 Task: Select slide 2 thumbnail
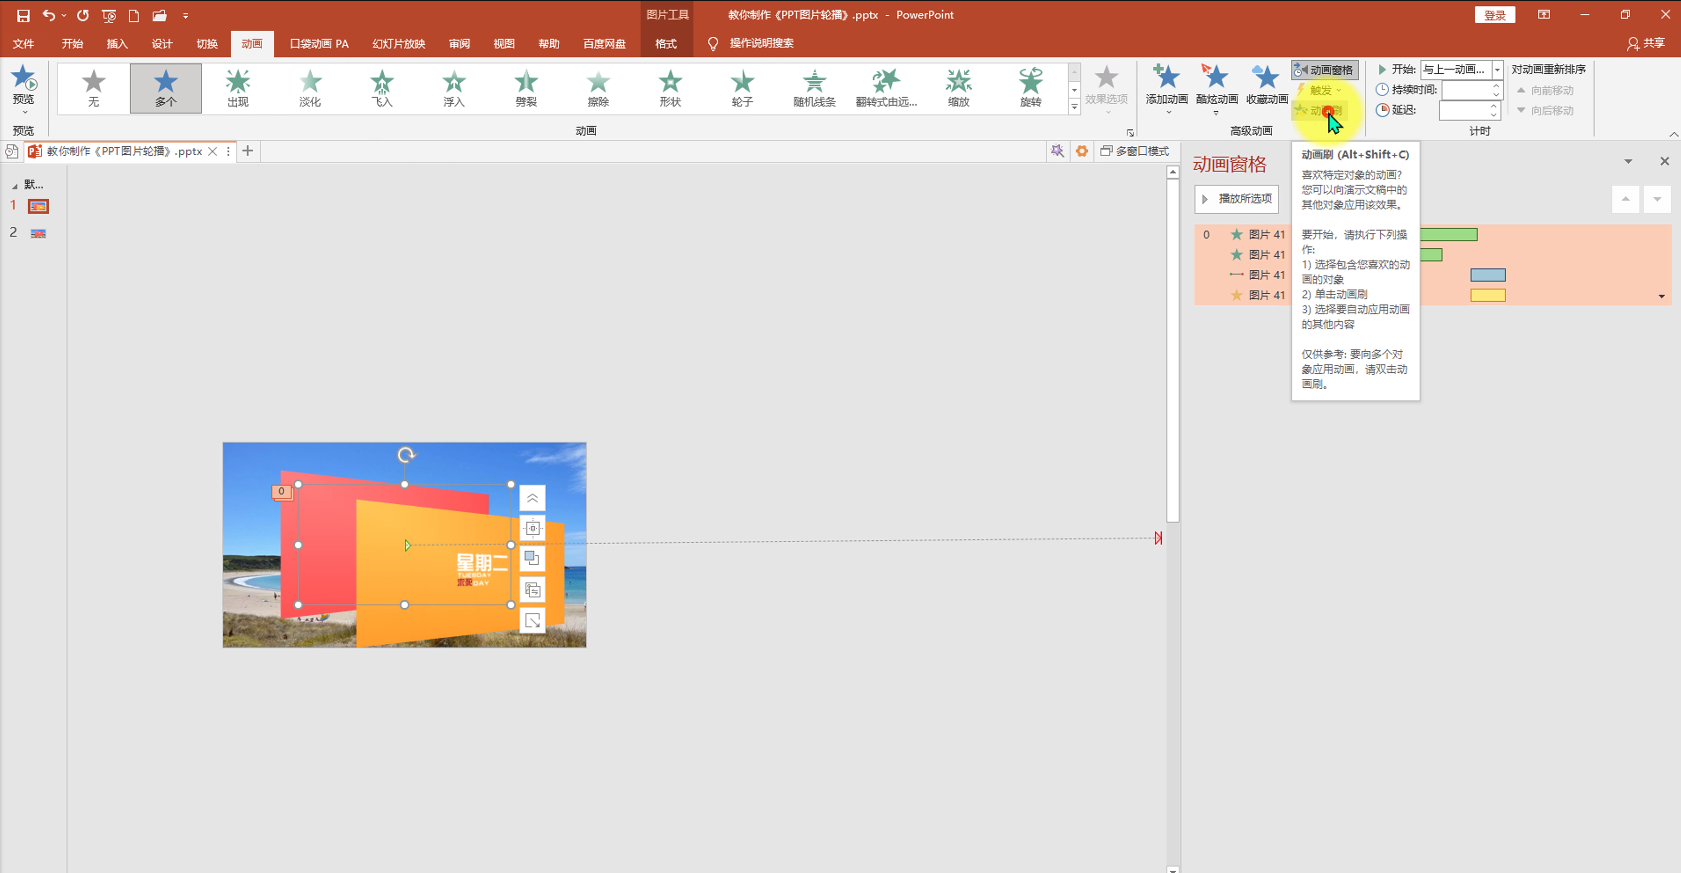(38, 233)
